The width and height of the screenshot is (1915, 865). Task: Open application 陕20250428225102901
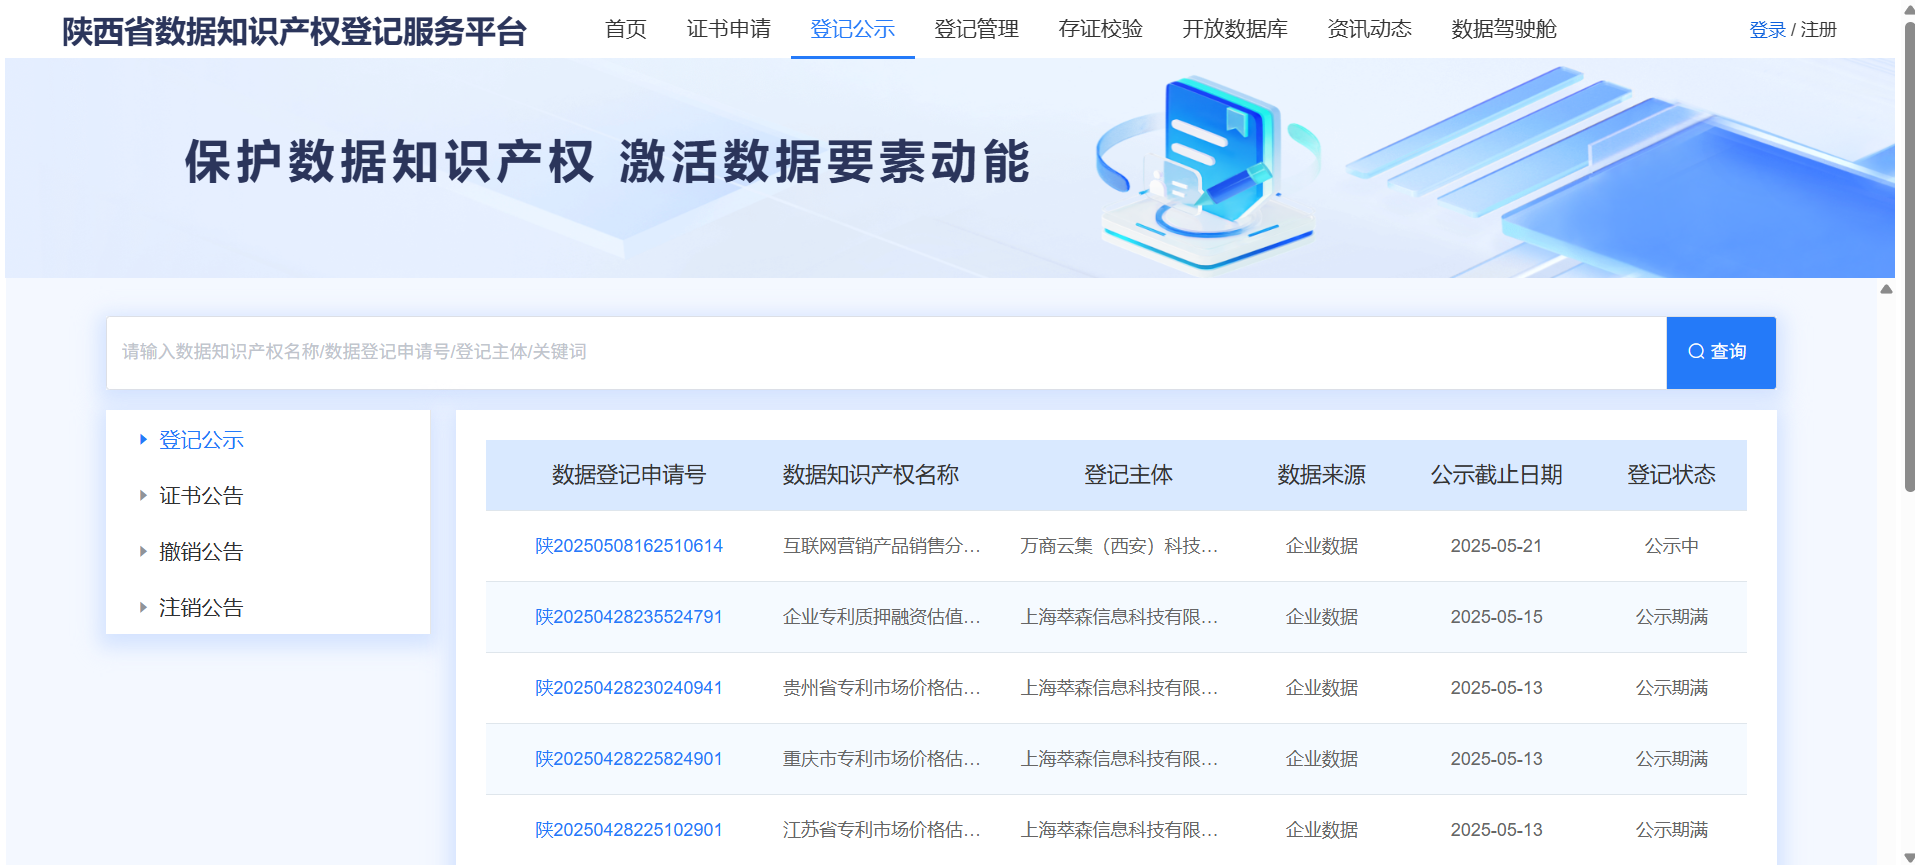[629, 830]
